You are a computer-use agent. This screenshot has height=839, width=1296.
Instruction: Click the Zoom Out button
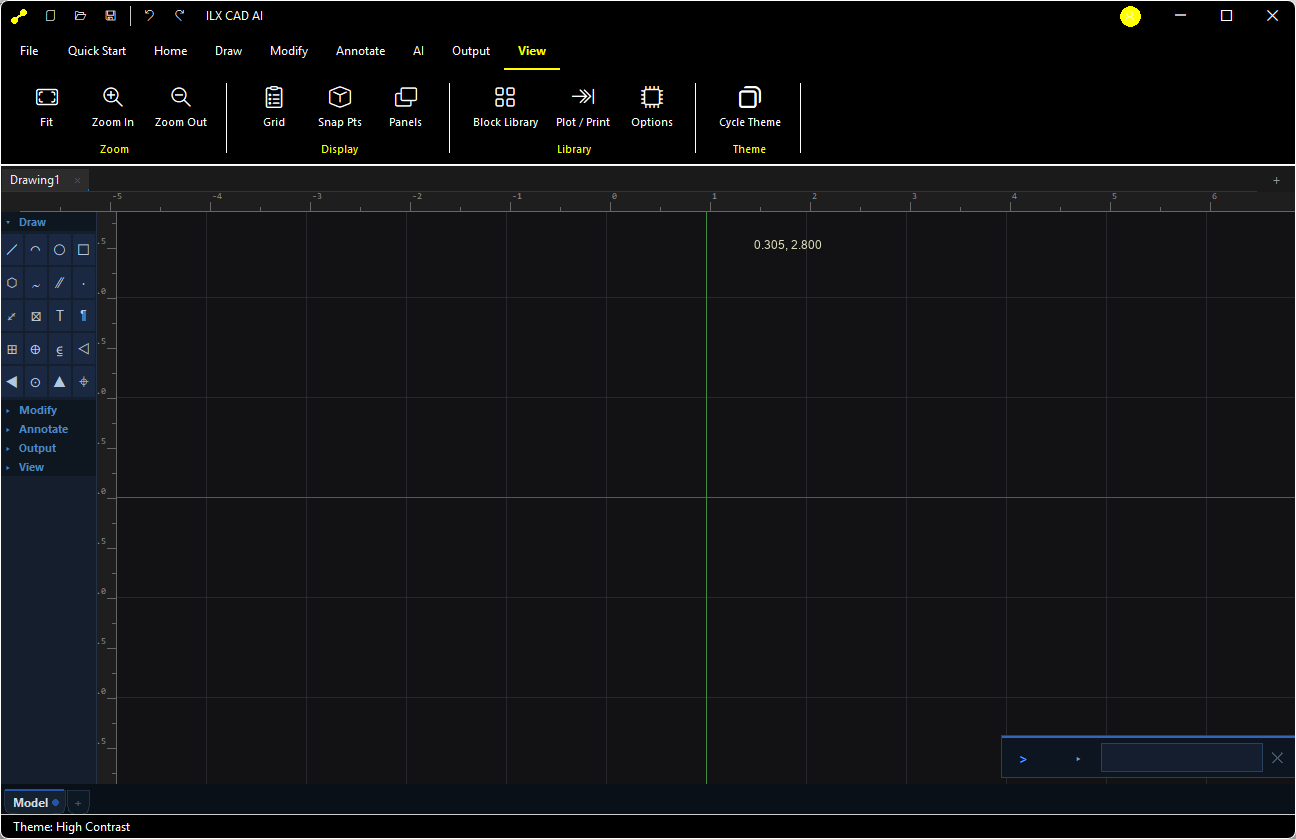pos(181,108)
